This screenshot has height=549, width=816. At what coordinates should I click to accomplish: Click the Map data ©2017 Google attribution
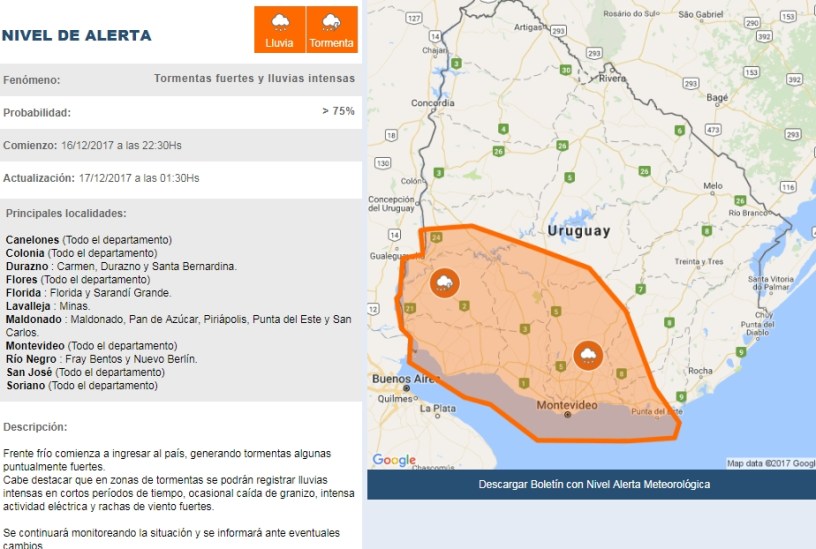coord(769,463)
